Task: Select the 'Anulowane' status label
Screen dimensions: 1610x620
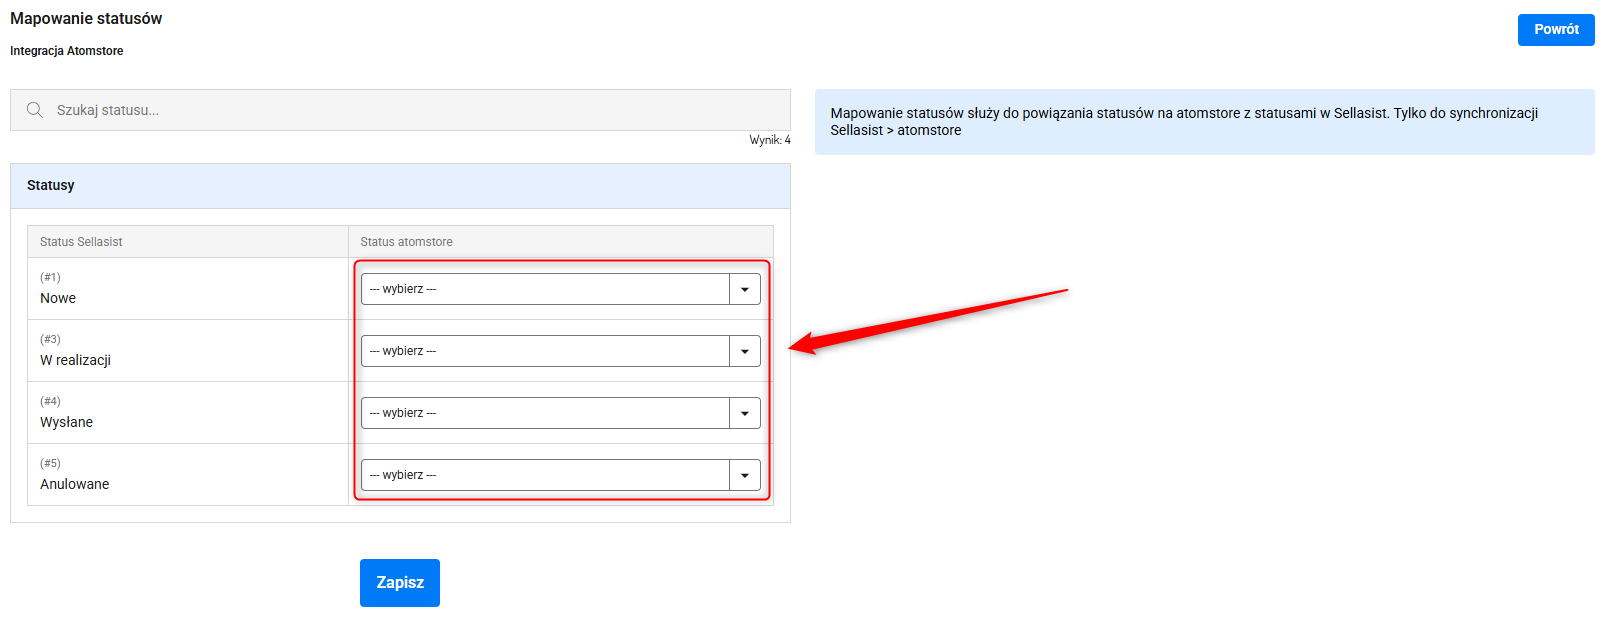Action: tap(75, 484)
